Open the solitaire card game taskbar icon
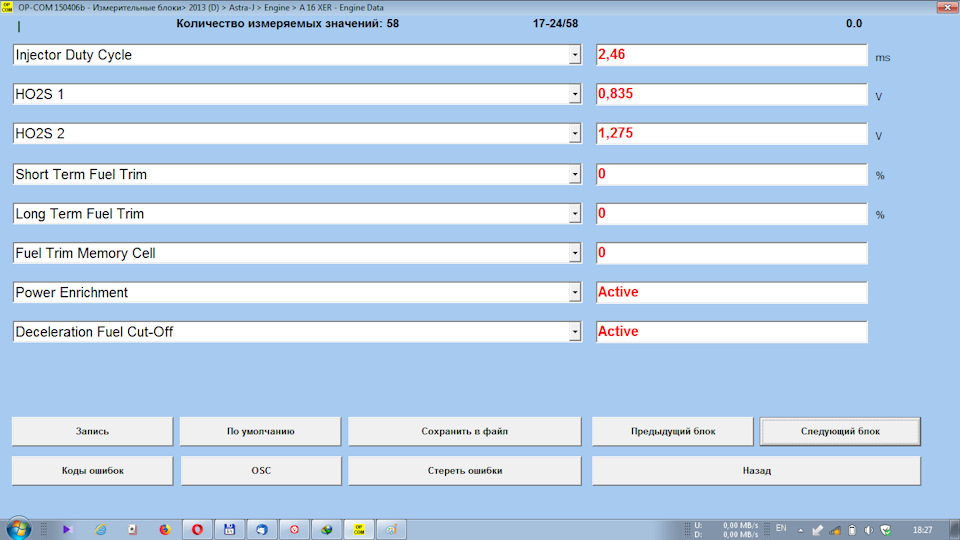This screenshot has height=540, width=960. [132, 530]
